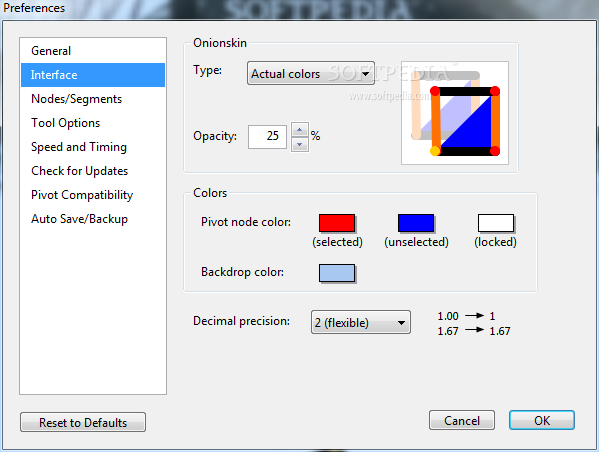Go to Check for Updates category
The width and height of the screenshot is (599, 452).
coord(93,171)
